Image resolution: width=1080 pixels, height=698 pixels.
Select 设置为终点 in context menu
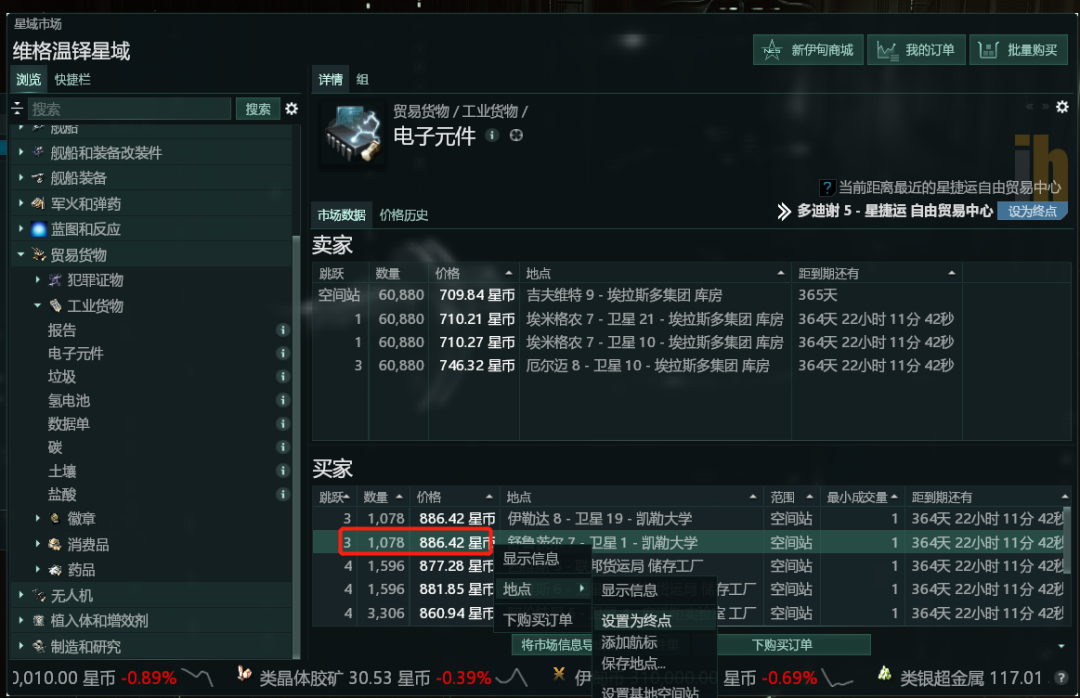click(636, 620)
